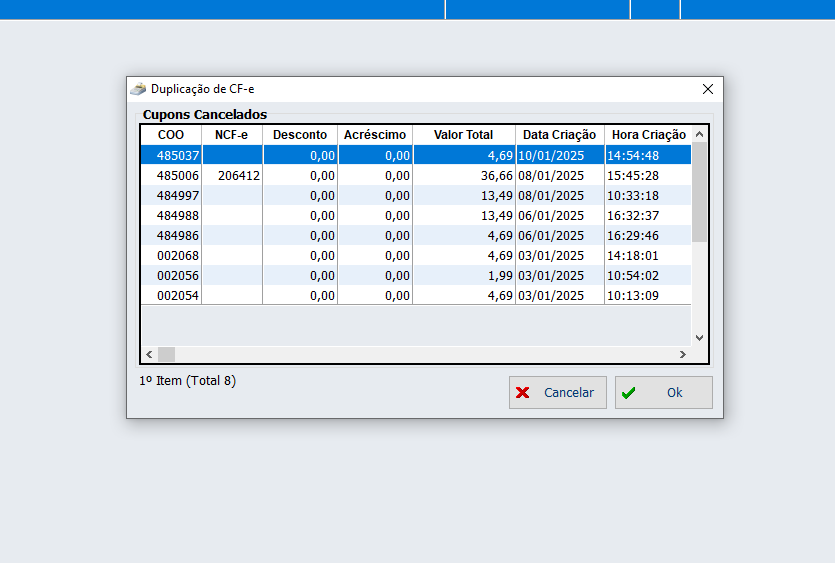Image resolution: width=835 pixels, height=563 pixels.
Task: Select the row with COO 002054
Action: click(178, 296)
